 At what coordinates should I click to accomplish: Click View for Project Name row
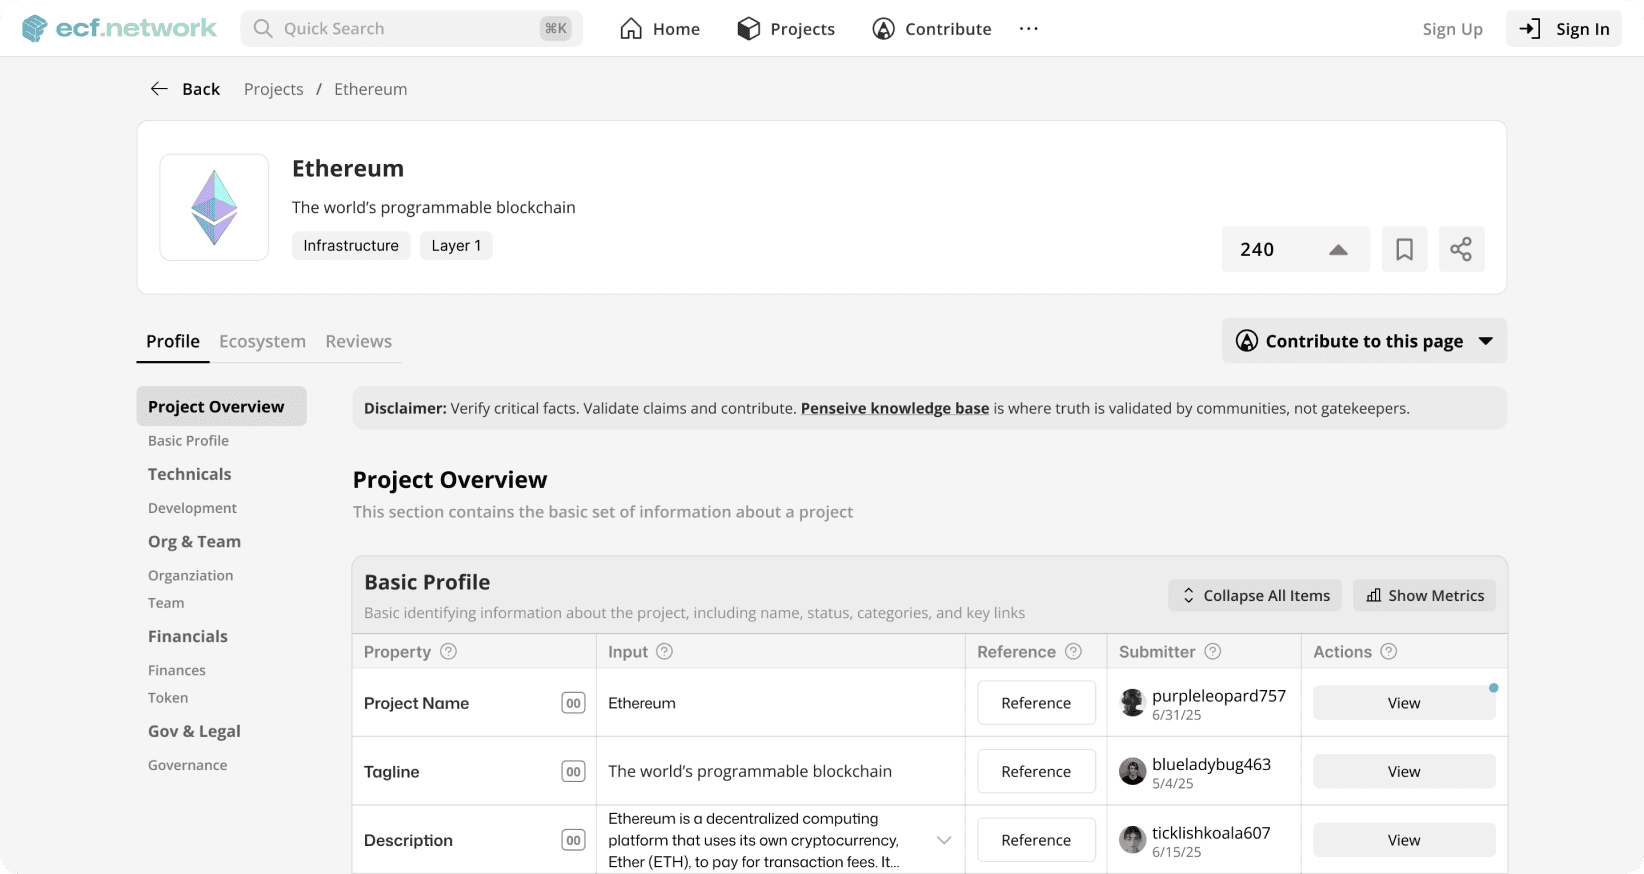point(1404,703)
